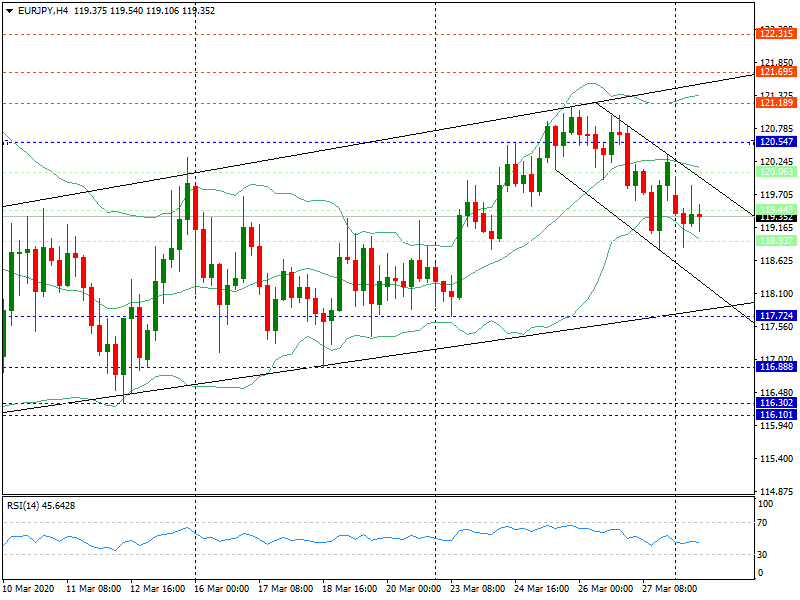The image size is (800, 600).
Task: Select the 118.937 green lower band label
Action: click(776, 241)
